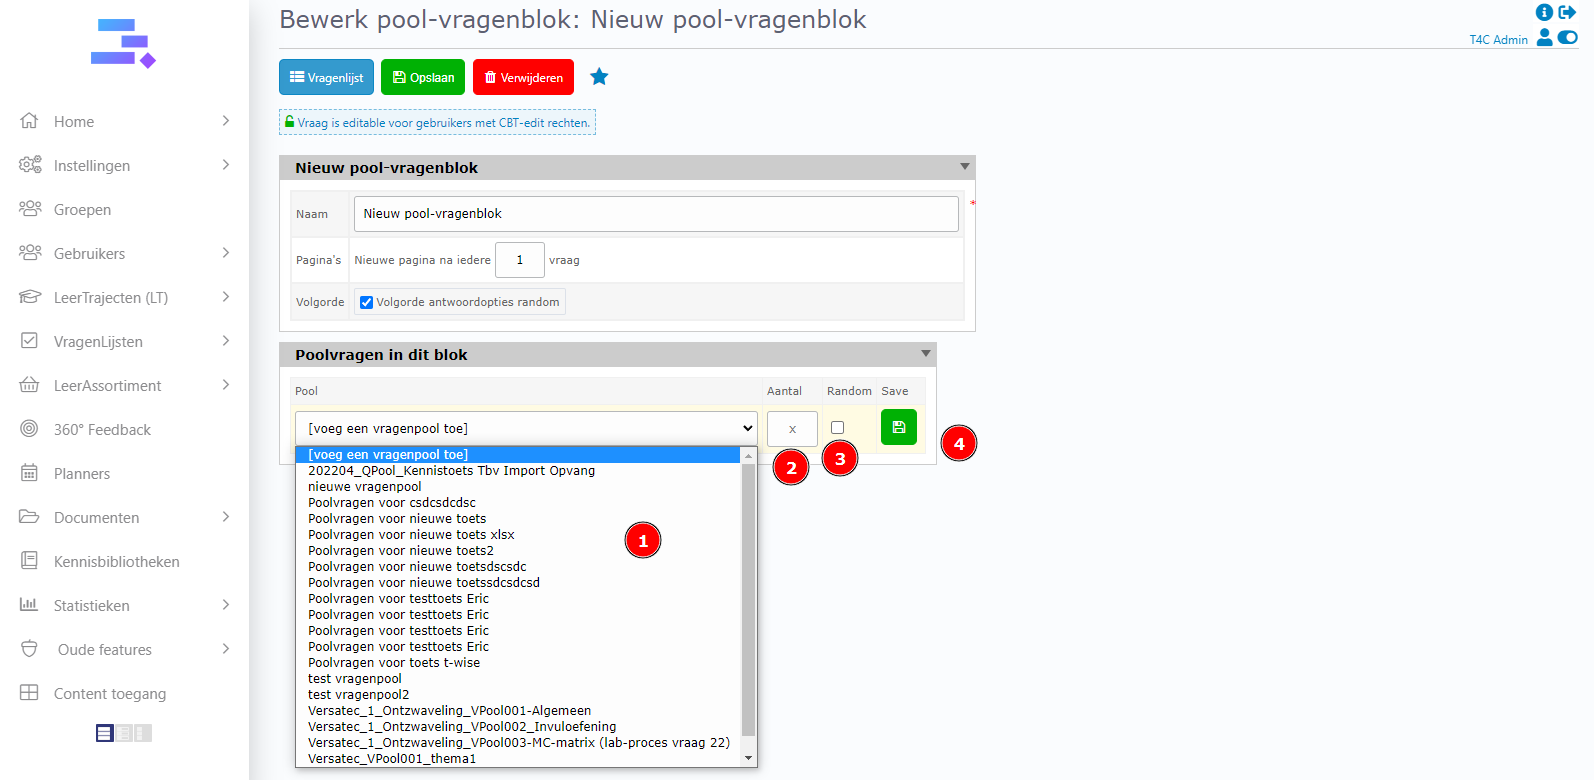Collapse the Nieuw pool-vragenblok panel
1594x780 pixels.
tap(964, 167)
